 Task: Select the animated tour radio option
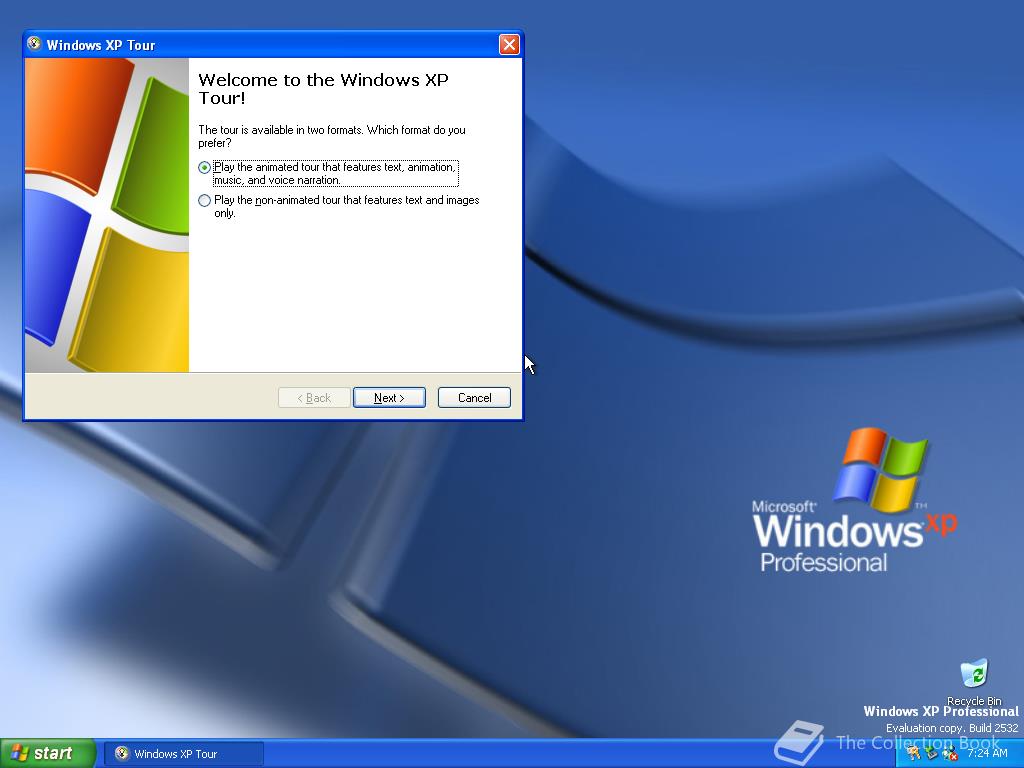coord(204,167)
